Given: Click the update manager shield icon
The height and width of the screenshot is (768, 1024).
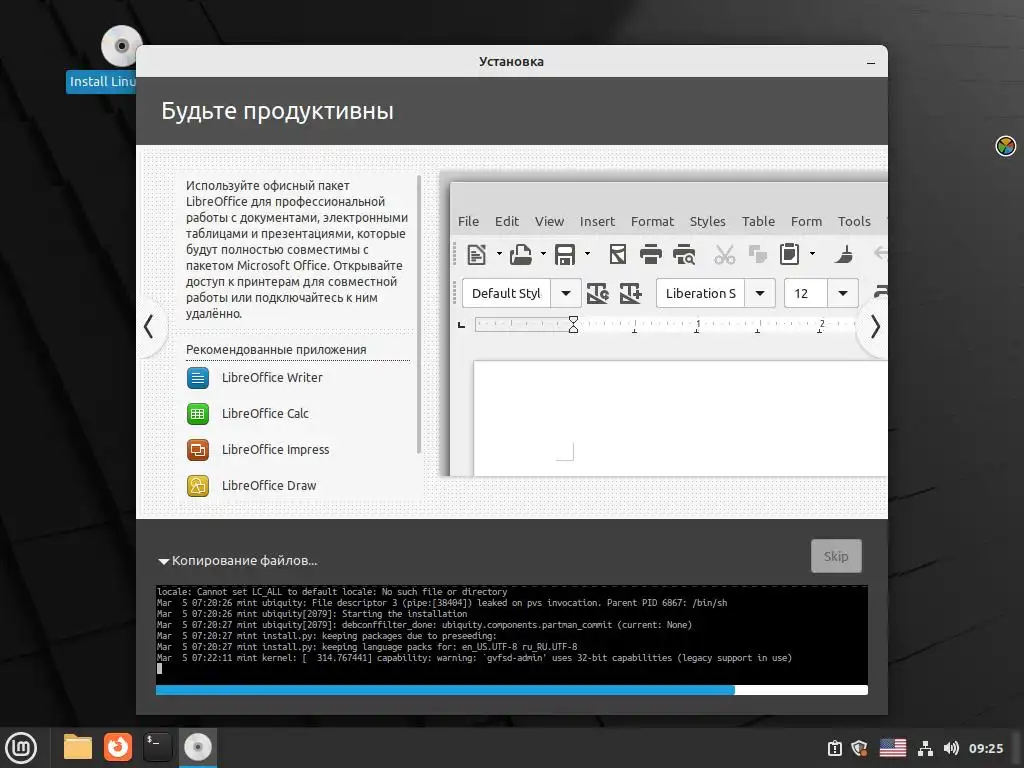Looking at the screenshot, I should [859, 748].
